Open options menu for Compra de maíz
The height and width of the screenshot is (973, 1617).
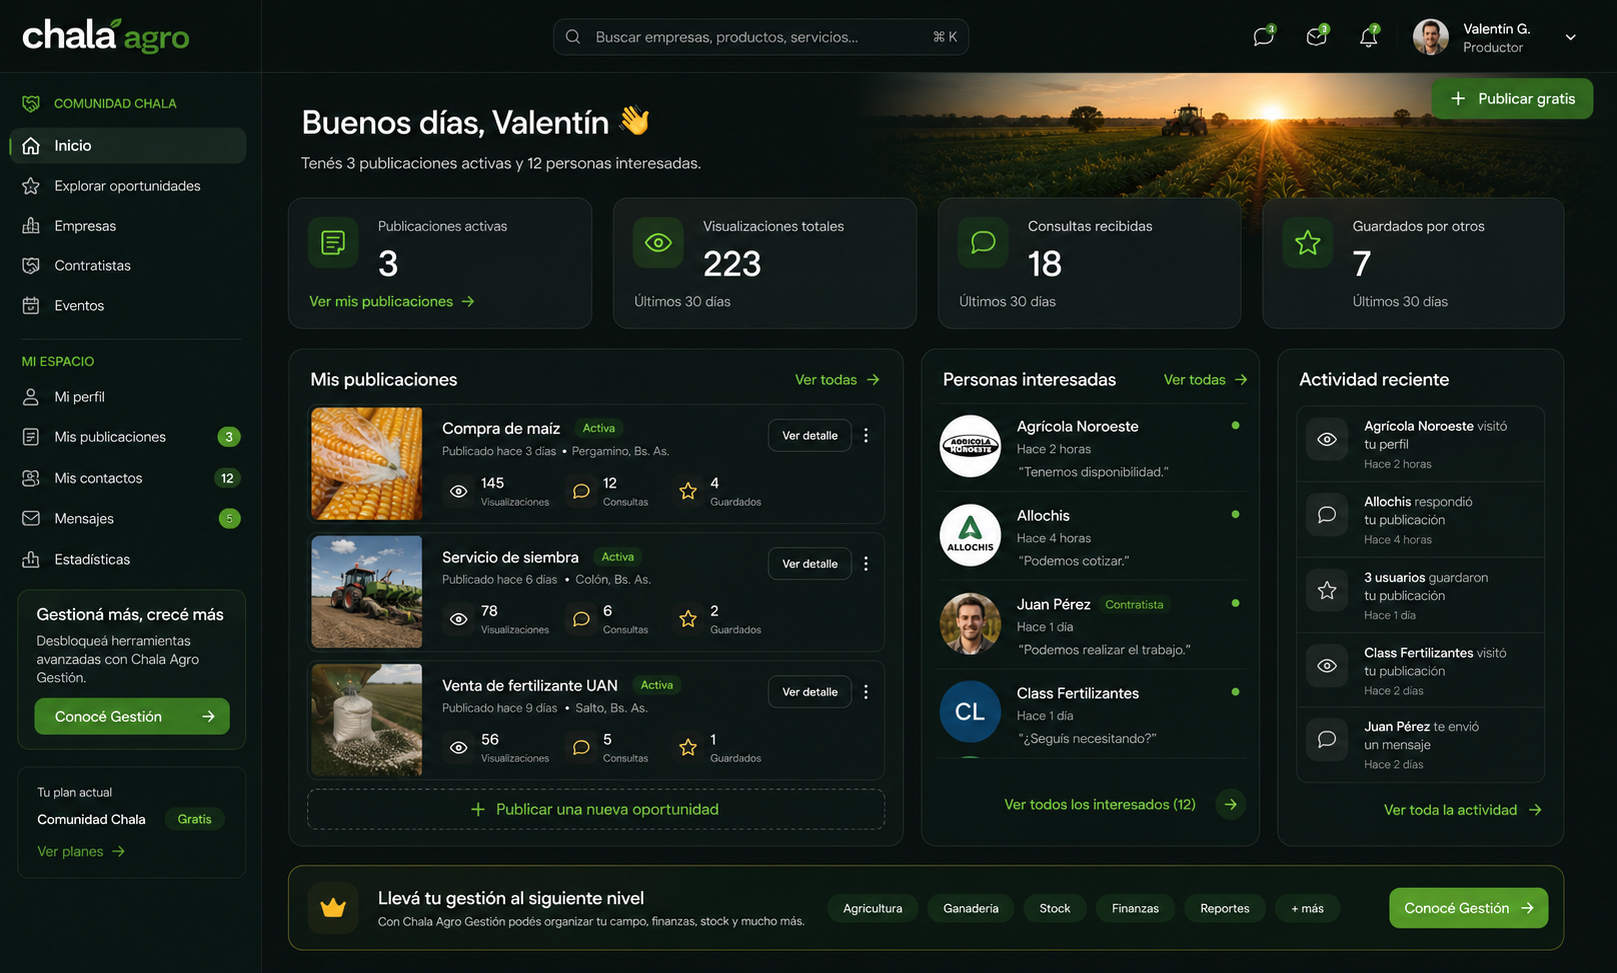click(866, 435)
